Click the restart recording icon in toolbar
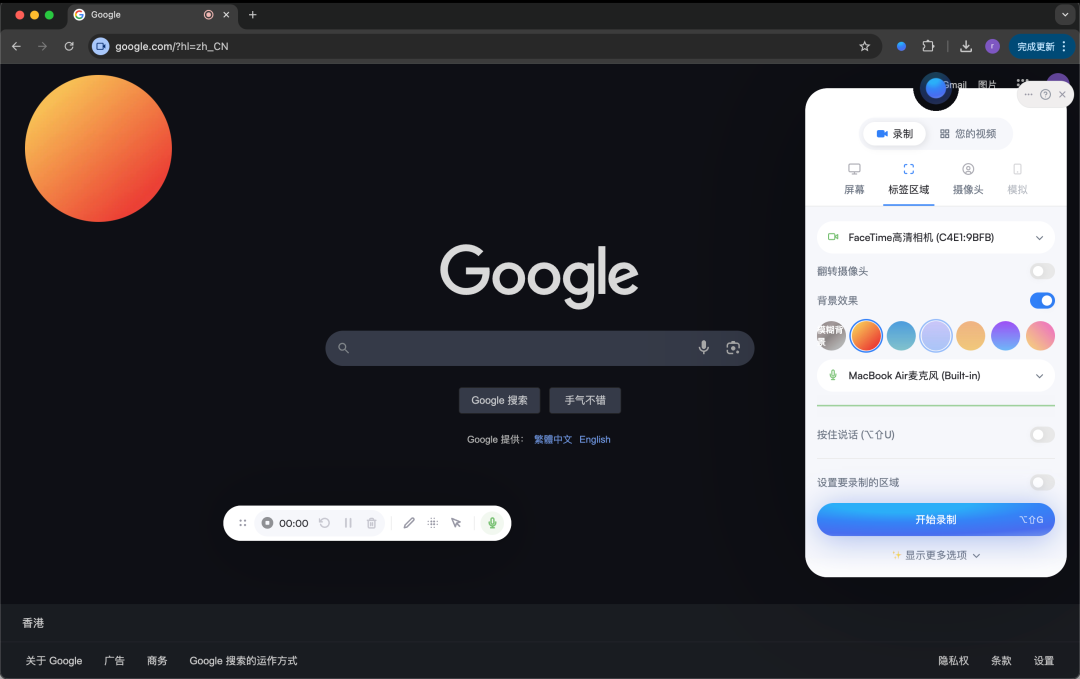The image size is (1080, 679). pyautogui.click(x=324, y=523)
